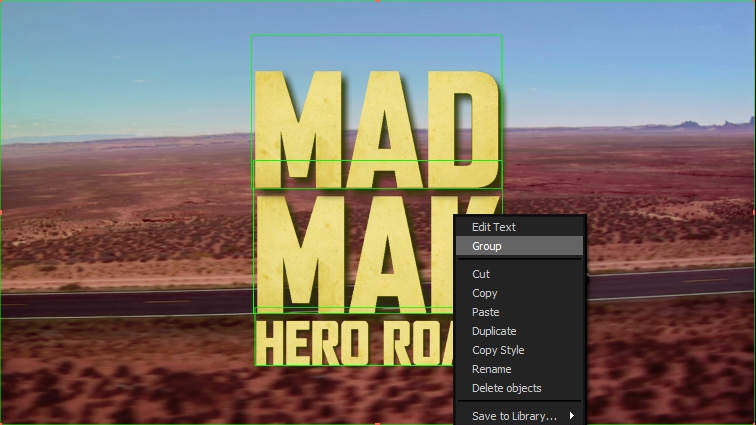
Task: Select Paste in the context menu
Action: click(486, 312)
